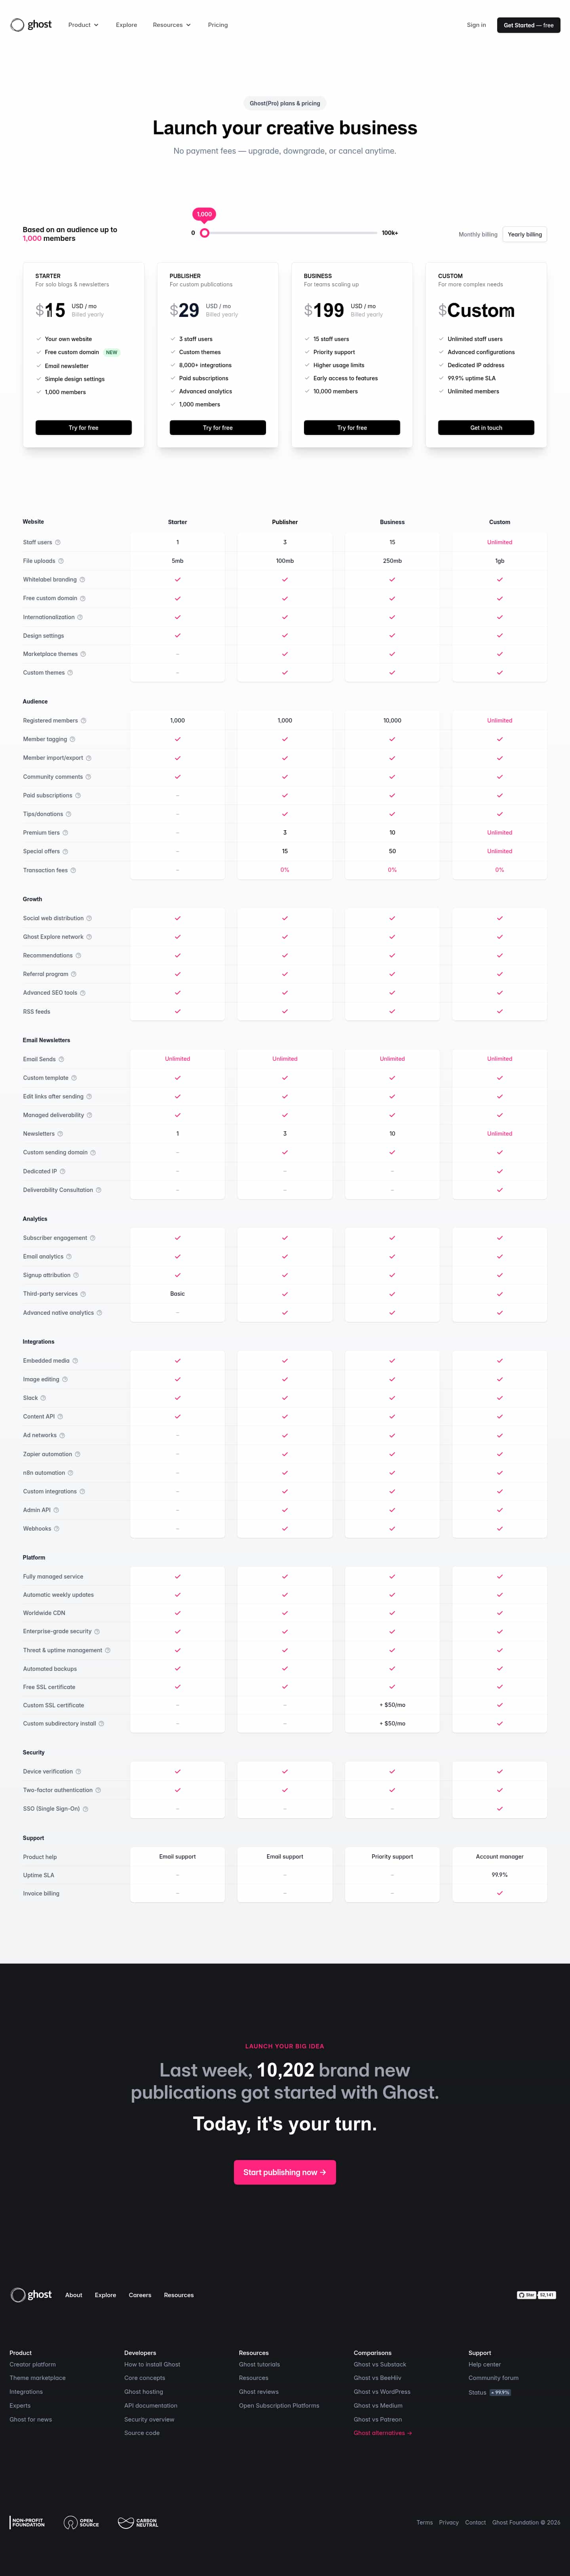
Task: Click the help icon beside Zapier automation
Action: click(78, 1454)
